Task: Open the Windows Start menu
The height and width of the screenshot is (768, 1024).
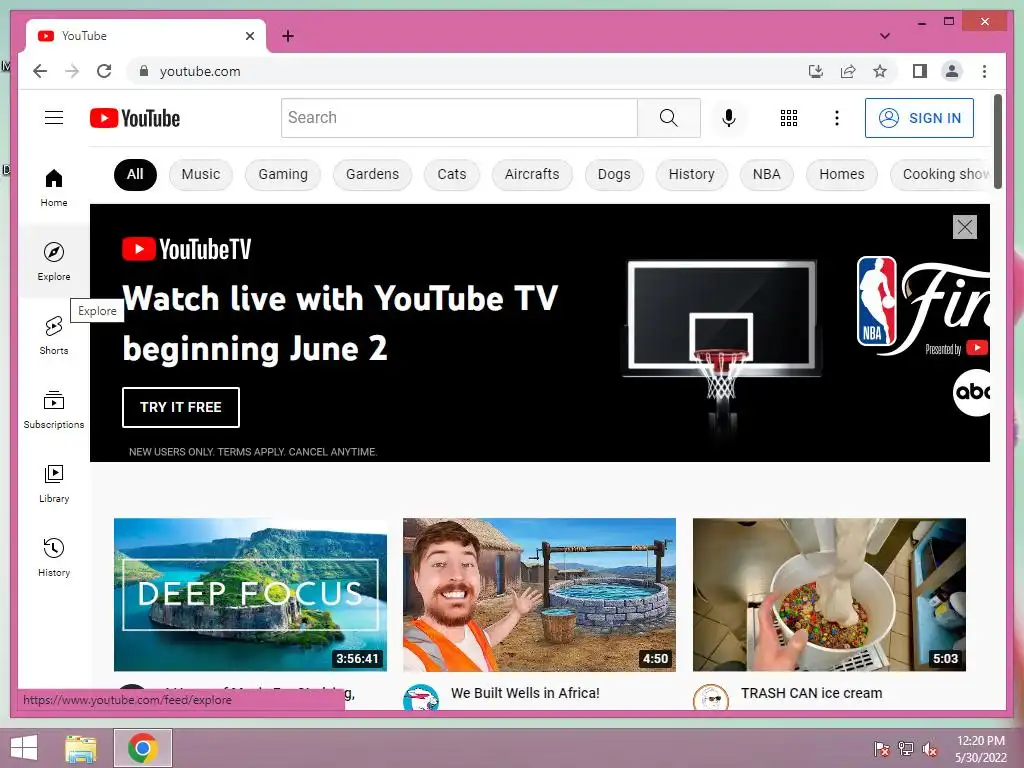Action: (x=24, y=748)
